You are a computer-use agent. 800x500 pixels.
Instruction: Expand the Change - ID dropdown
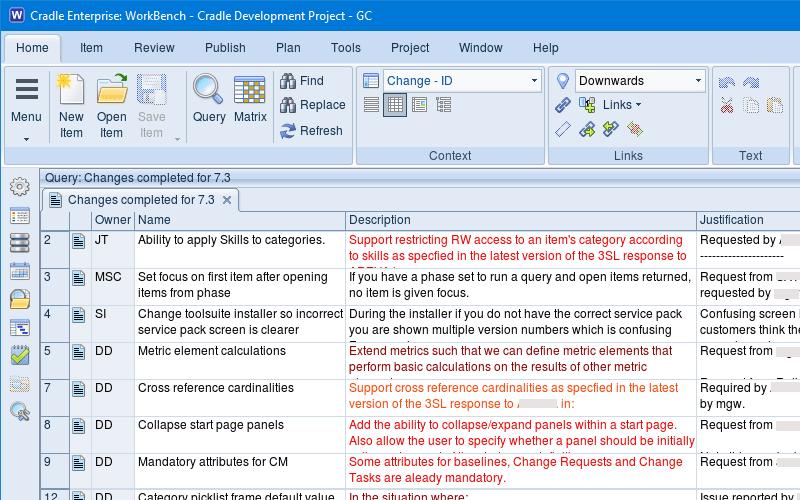[534, 81]
